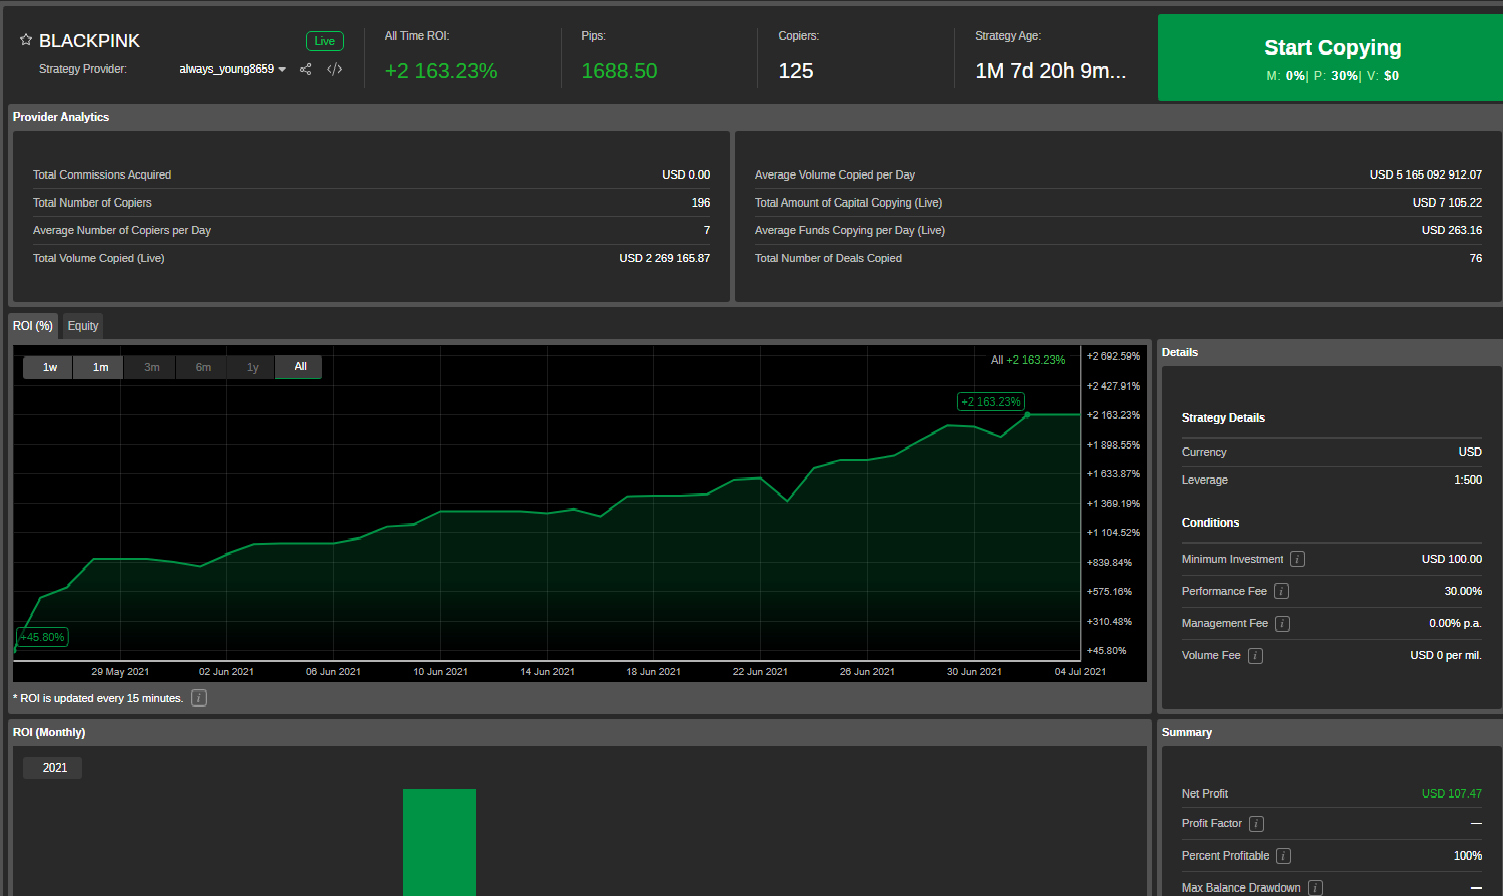
Task: Click Average Volume Copied value USD 5 165 092 912.07
Action: point(1426,175)
